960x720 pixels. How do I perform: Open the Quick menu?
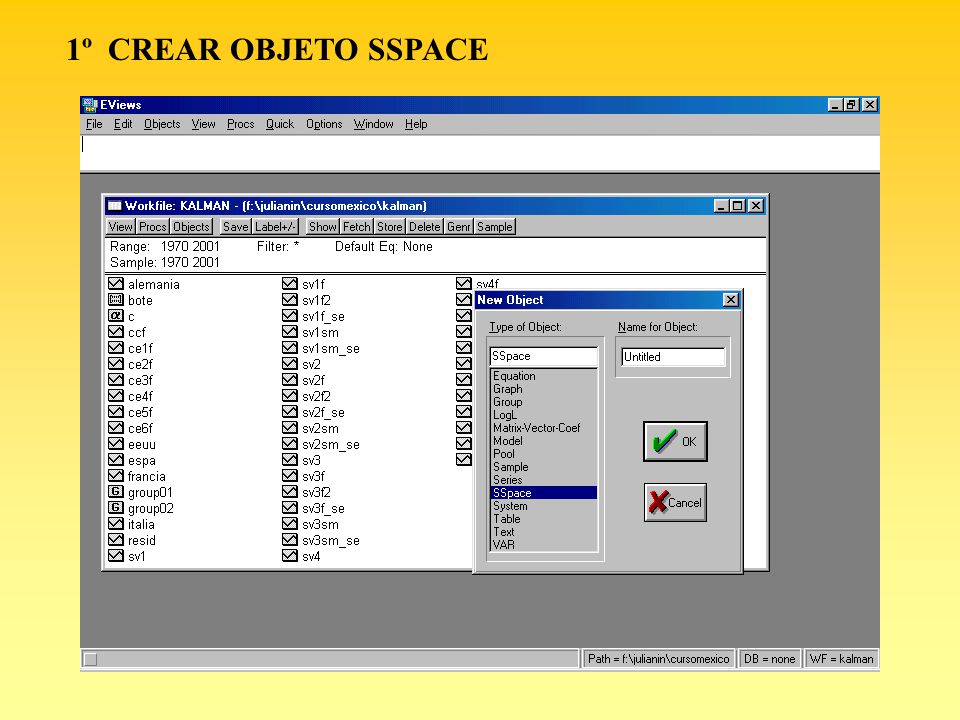tap(280, 124)
